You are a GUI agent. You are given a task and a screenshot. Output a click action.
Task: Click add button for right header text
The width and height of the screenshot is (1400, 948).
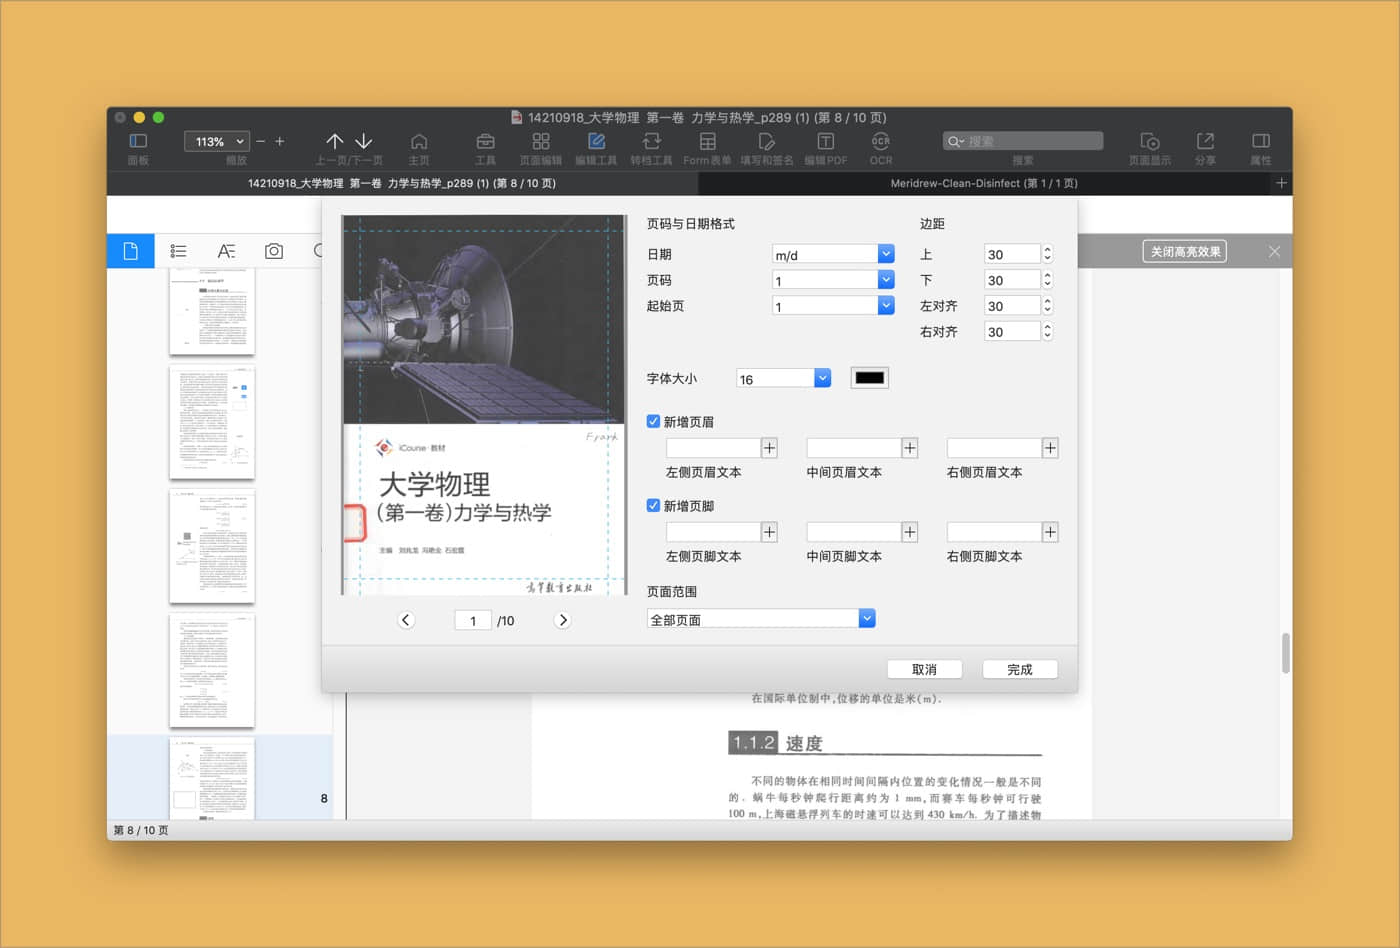[1050, 448]
